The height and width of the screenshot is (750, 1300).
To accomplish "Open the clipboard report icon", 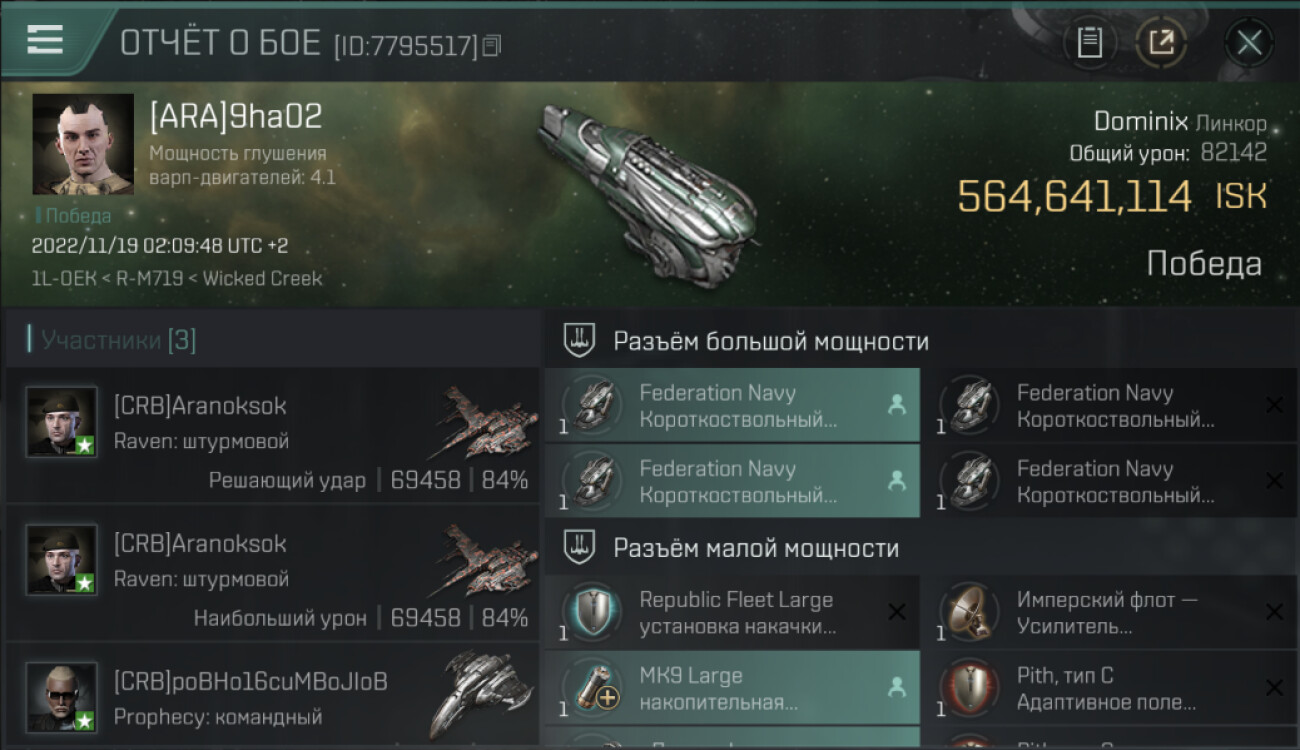I will point(1089,42).
